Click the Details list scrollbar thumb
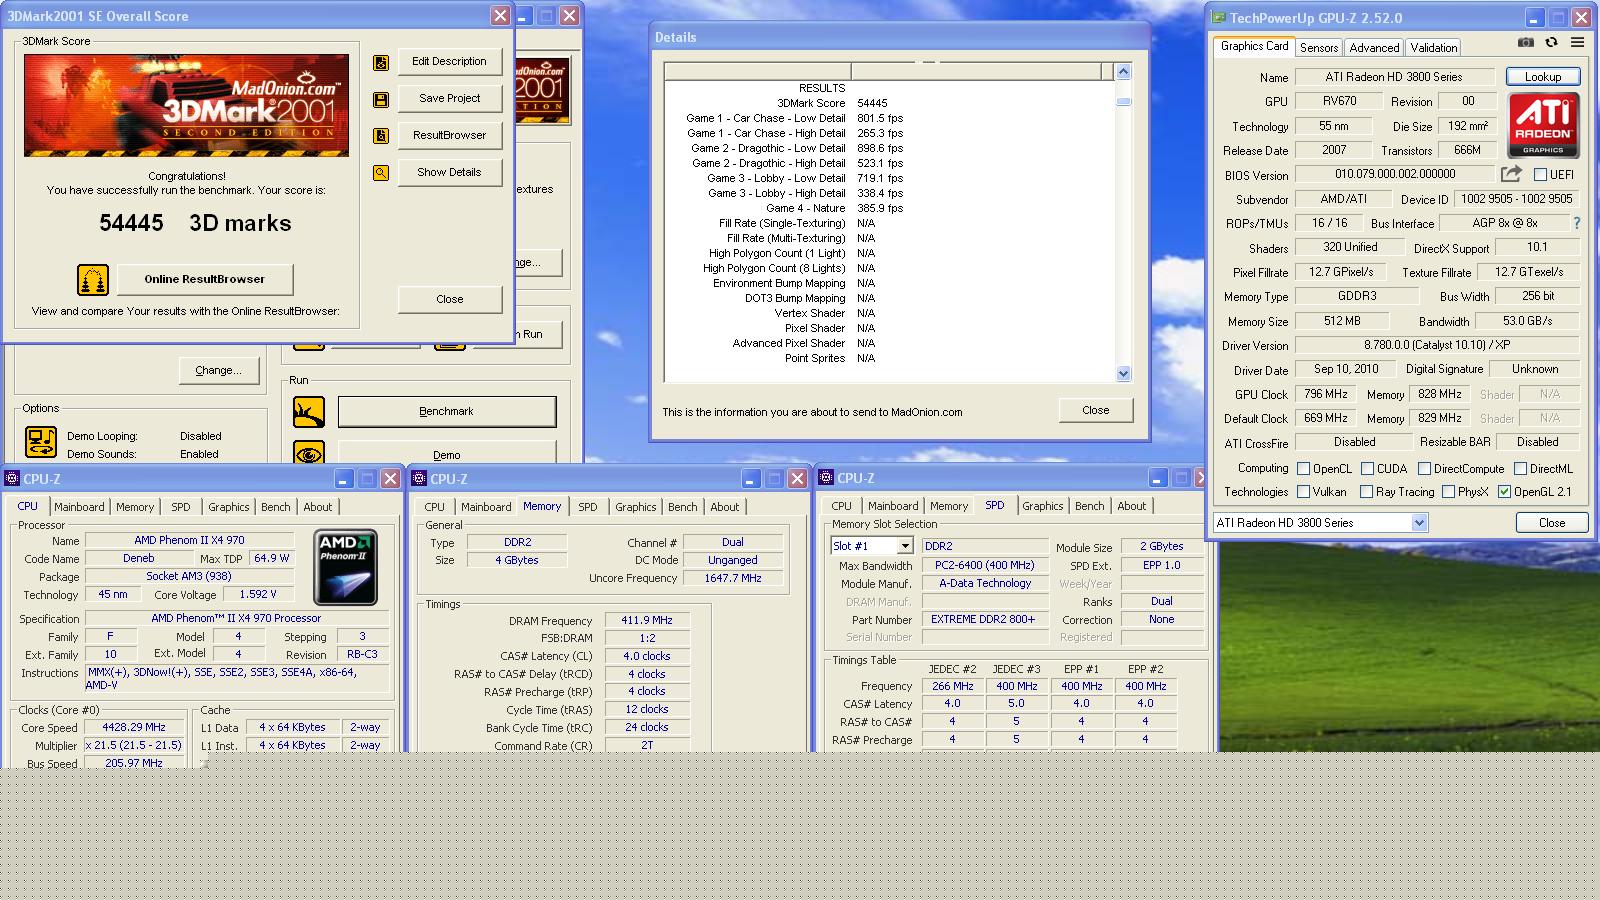Screen dimensions: 1600x900 click(x=1123, y=101)
